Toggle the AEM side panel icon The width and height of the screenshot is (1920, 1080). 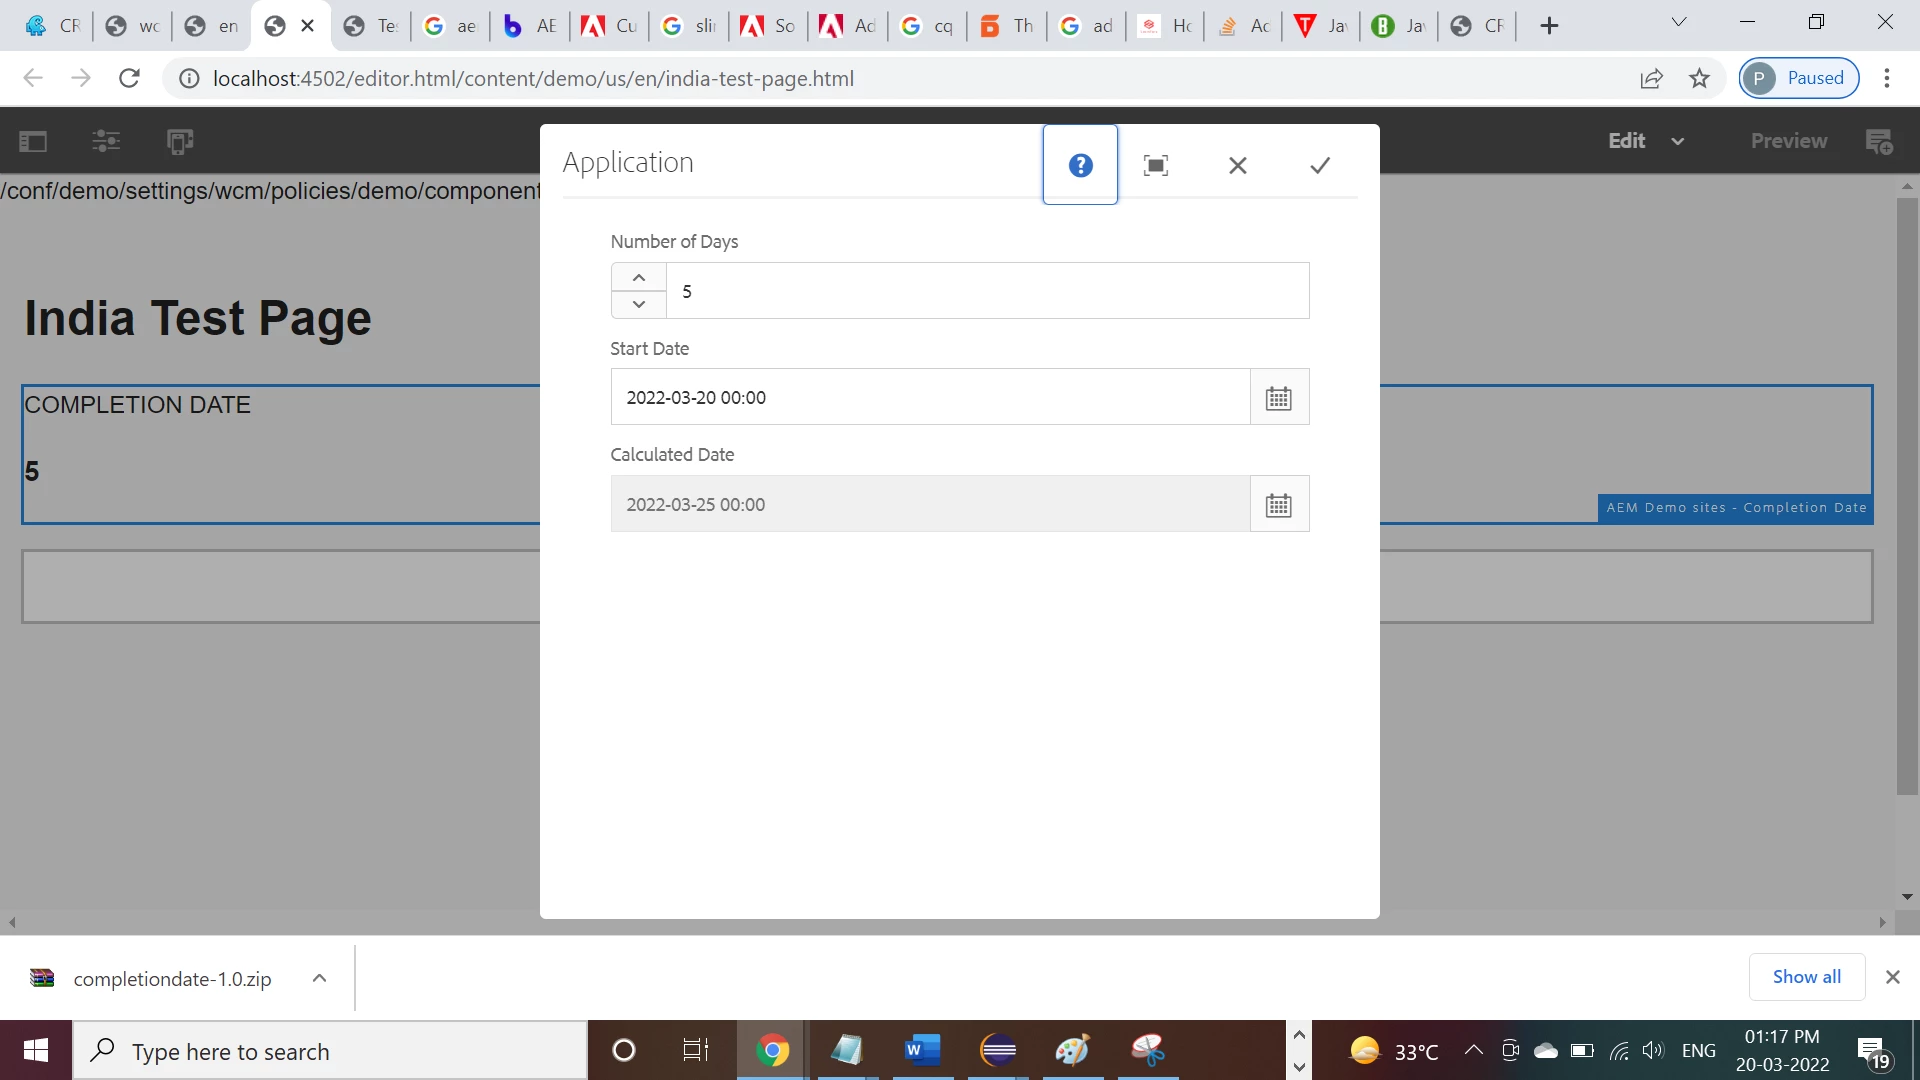(x=33, y=141)
